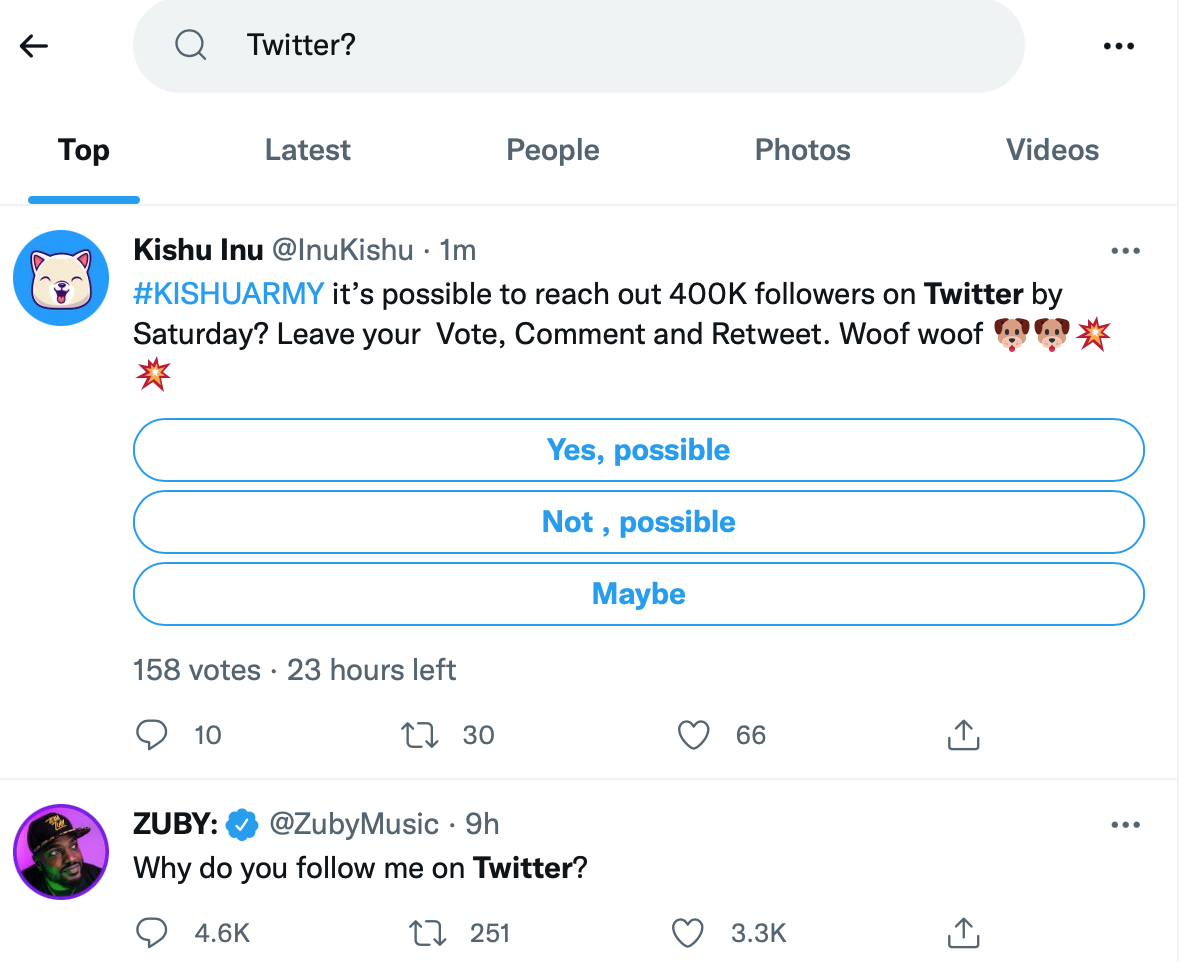Click the Twitter search input field

pos(600,45)
